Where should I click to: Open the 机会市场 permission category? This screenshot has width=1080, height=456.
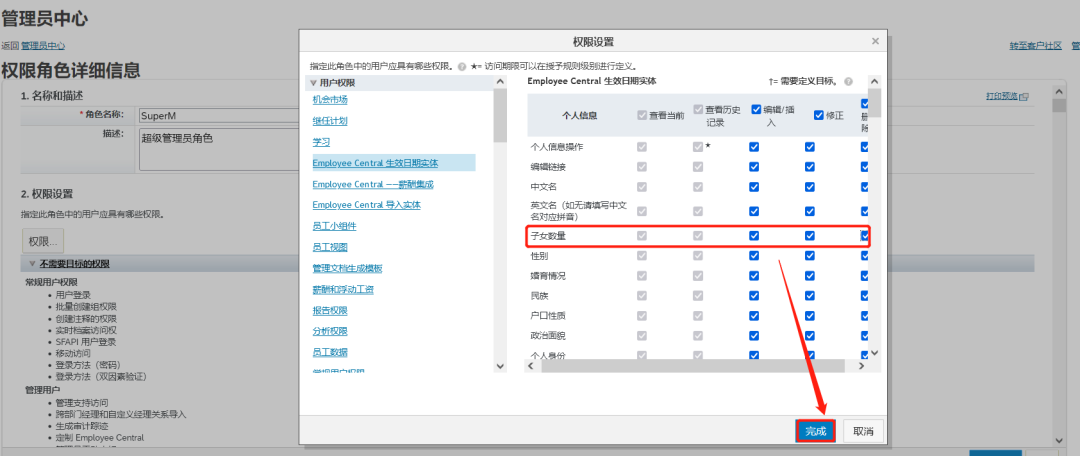click(330, 100)
